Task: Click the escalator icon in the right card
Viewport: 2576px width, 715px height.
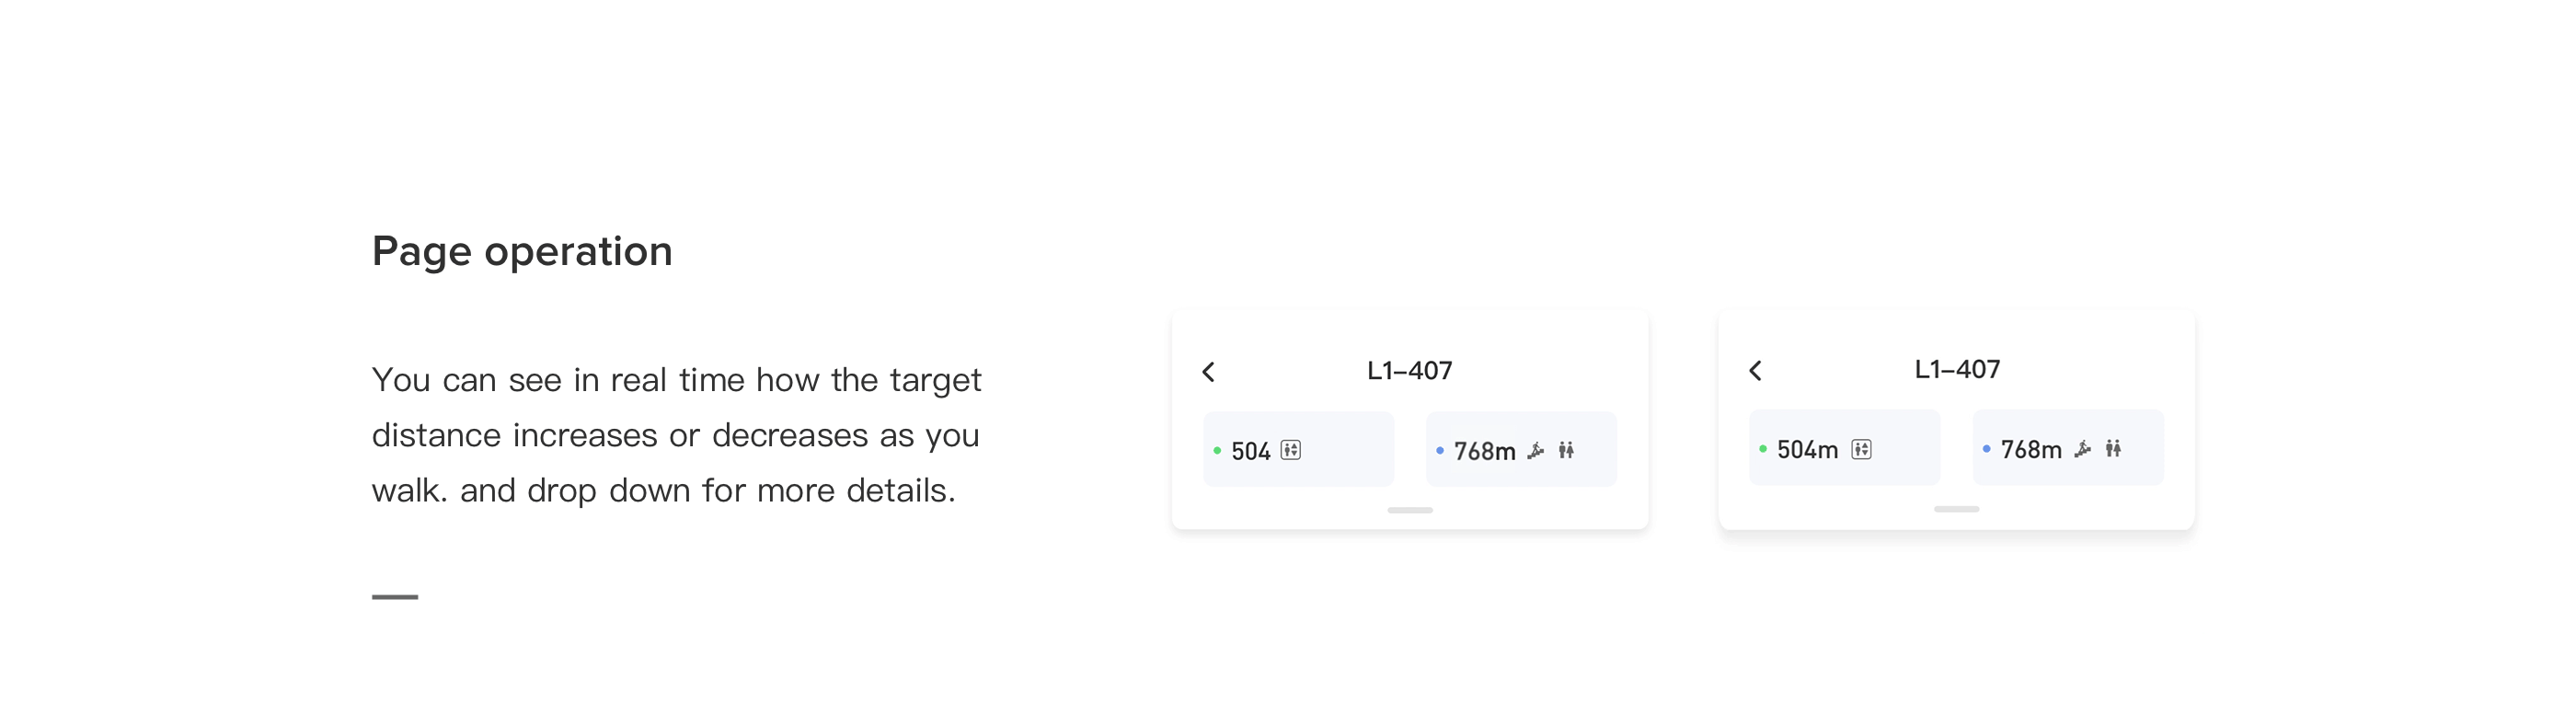Action: pos(2083,449)
